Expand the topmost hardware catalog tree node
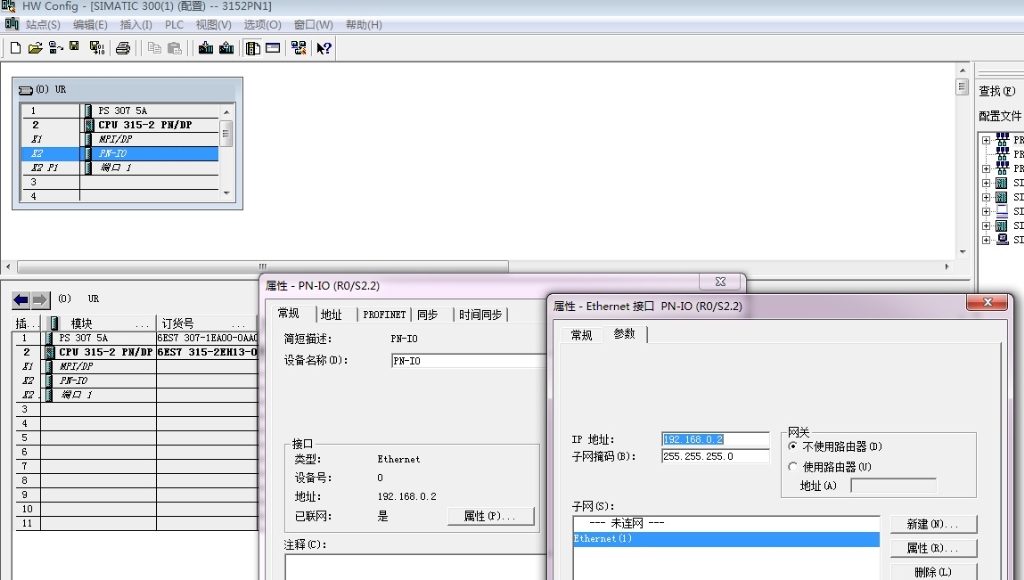This screenshot has height=580, width=1024. point(986,140)
